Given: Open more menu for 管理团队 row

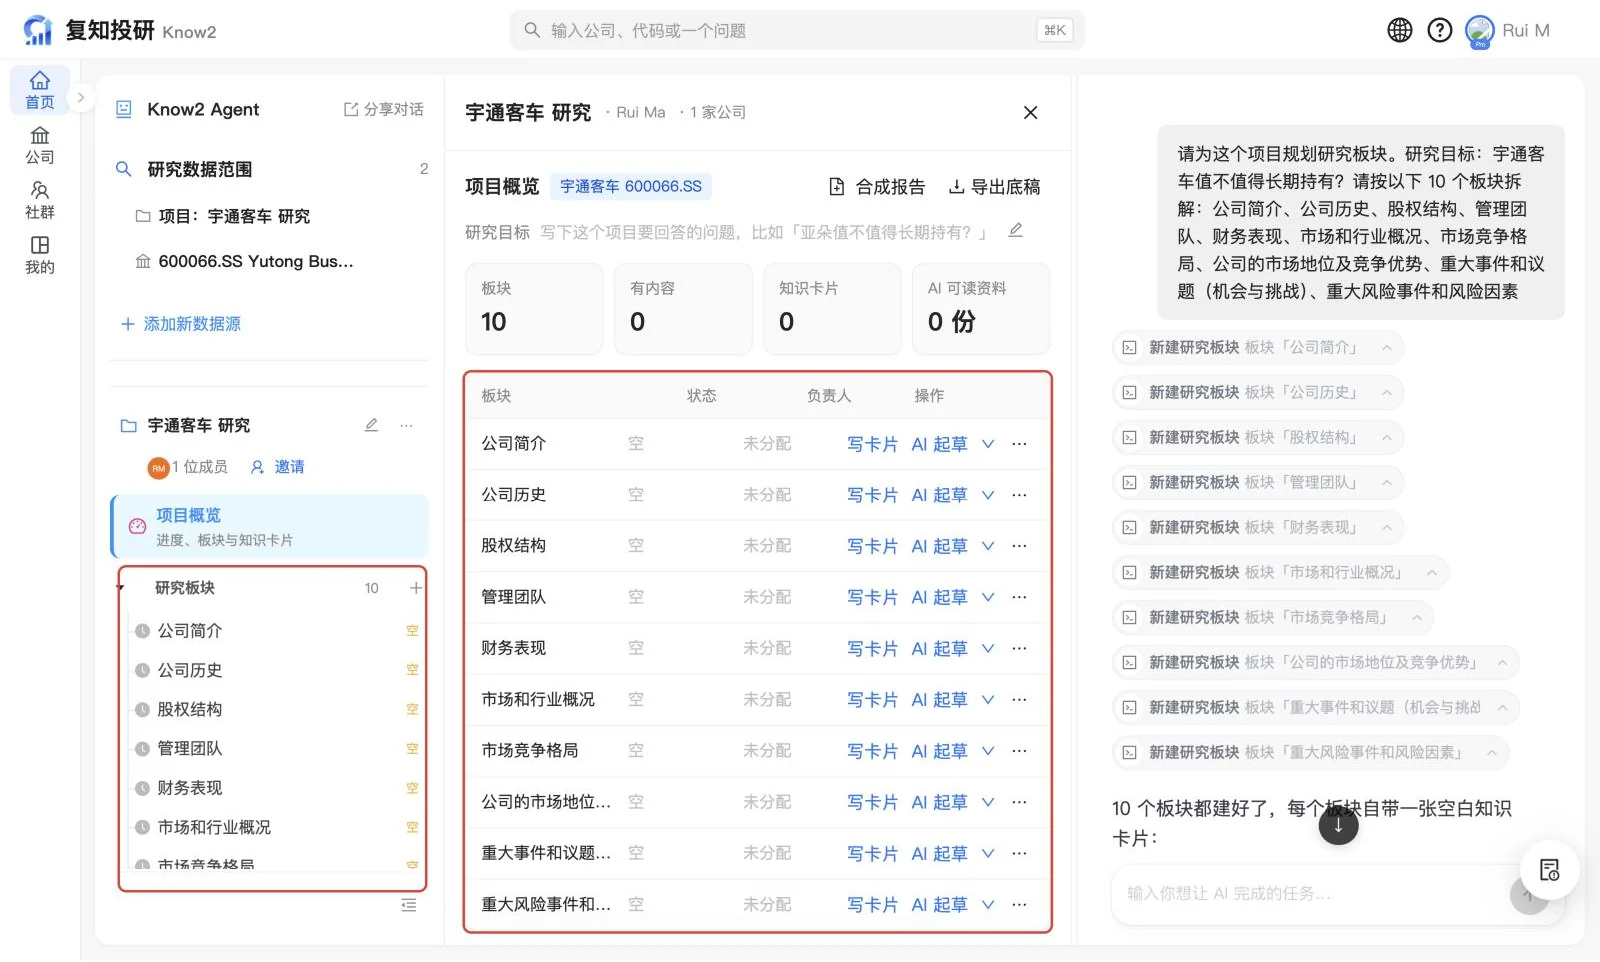Looking at the screenshot, I should pyautogui.click(x=1019, y=597).
